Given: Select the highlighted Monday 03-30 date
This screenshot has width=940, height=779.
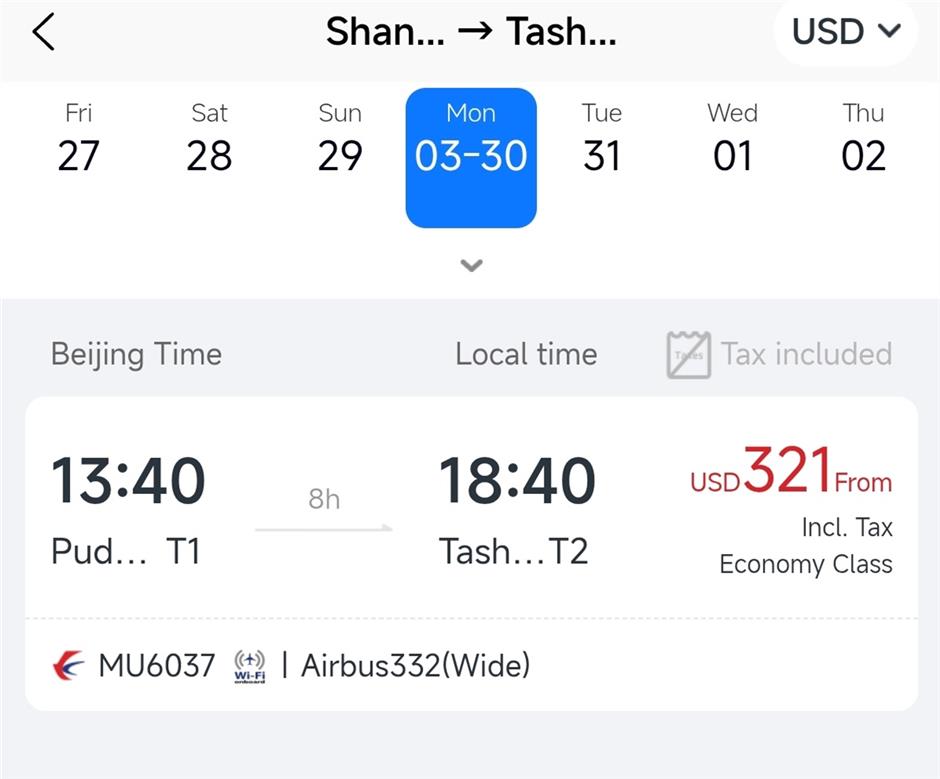Looking at the screenshot, I should coord(471,157).
